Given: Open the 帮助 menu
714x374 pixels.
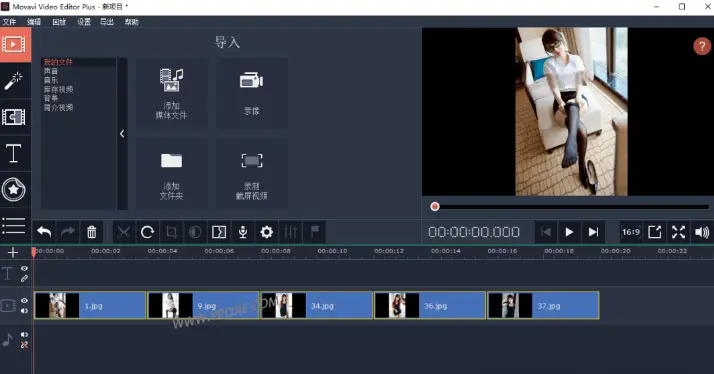Looking at the screenshot, I should point(132,22).
